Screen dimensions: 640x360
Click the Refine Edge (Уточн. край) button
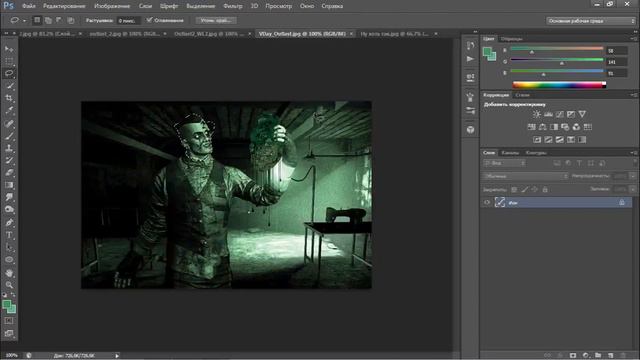tap(216, 20)
